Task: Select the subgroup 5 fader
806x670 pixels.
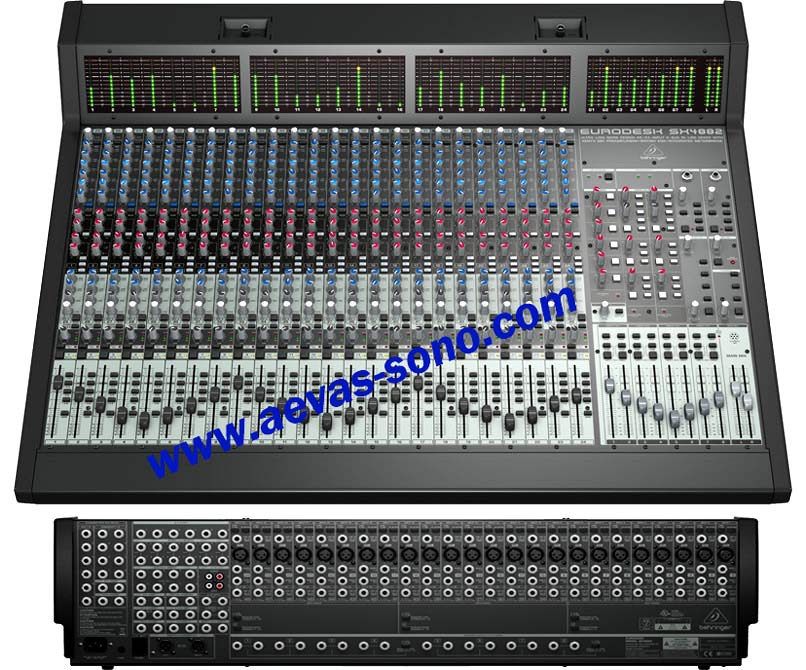Action: point(674,419)
